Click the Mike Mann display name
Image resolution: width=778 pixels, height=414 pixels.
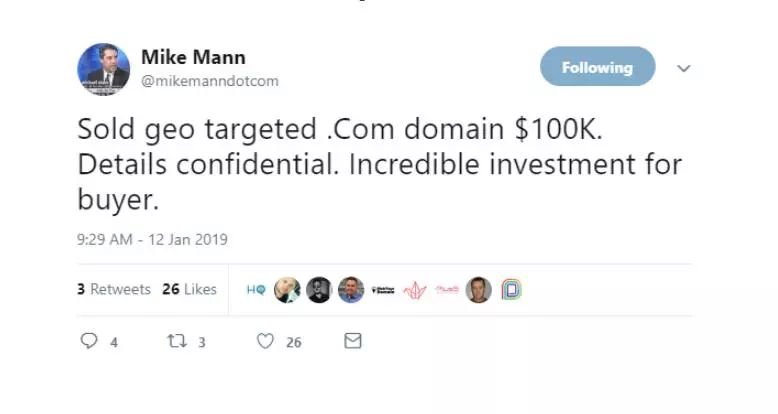coord(193,57)
